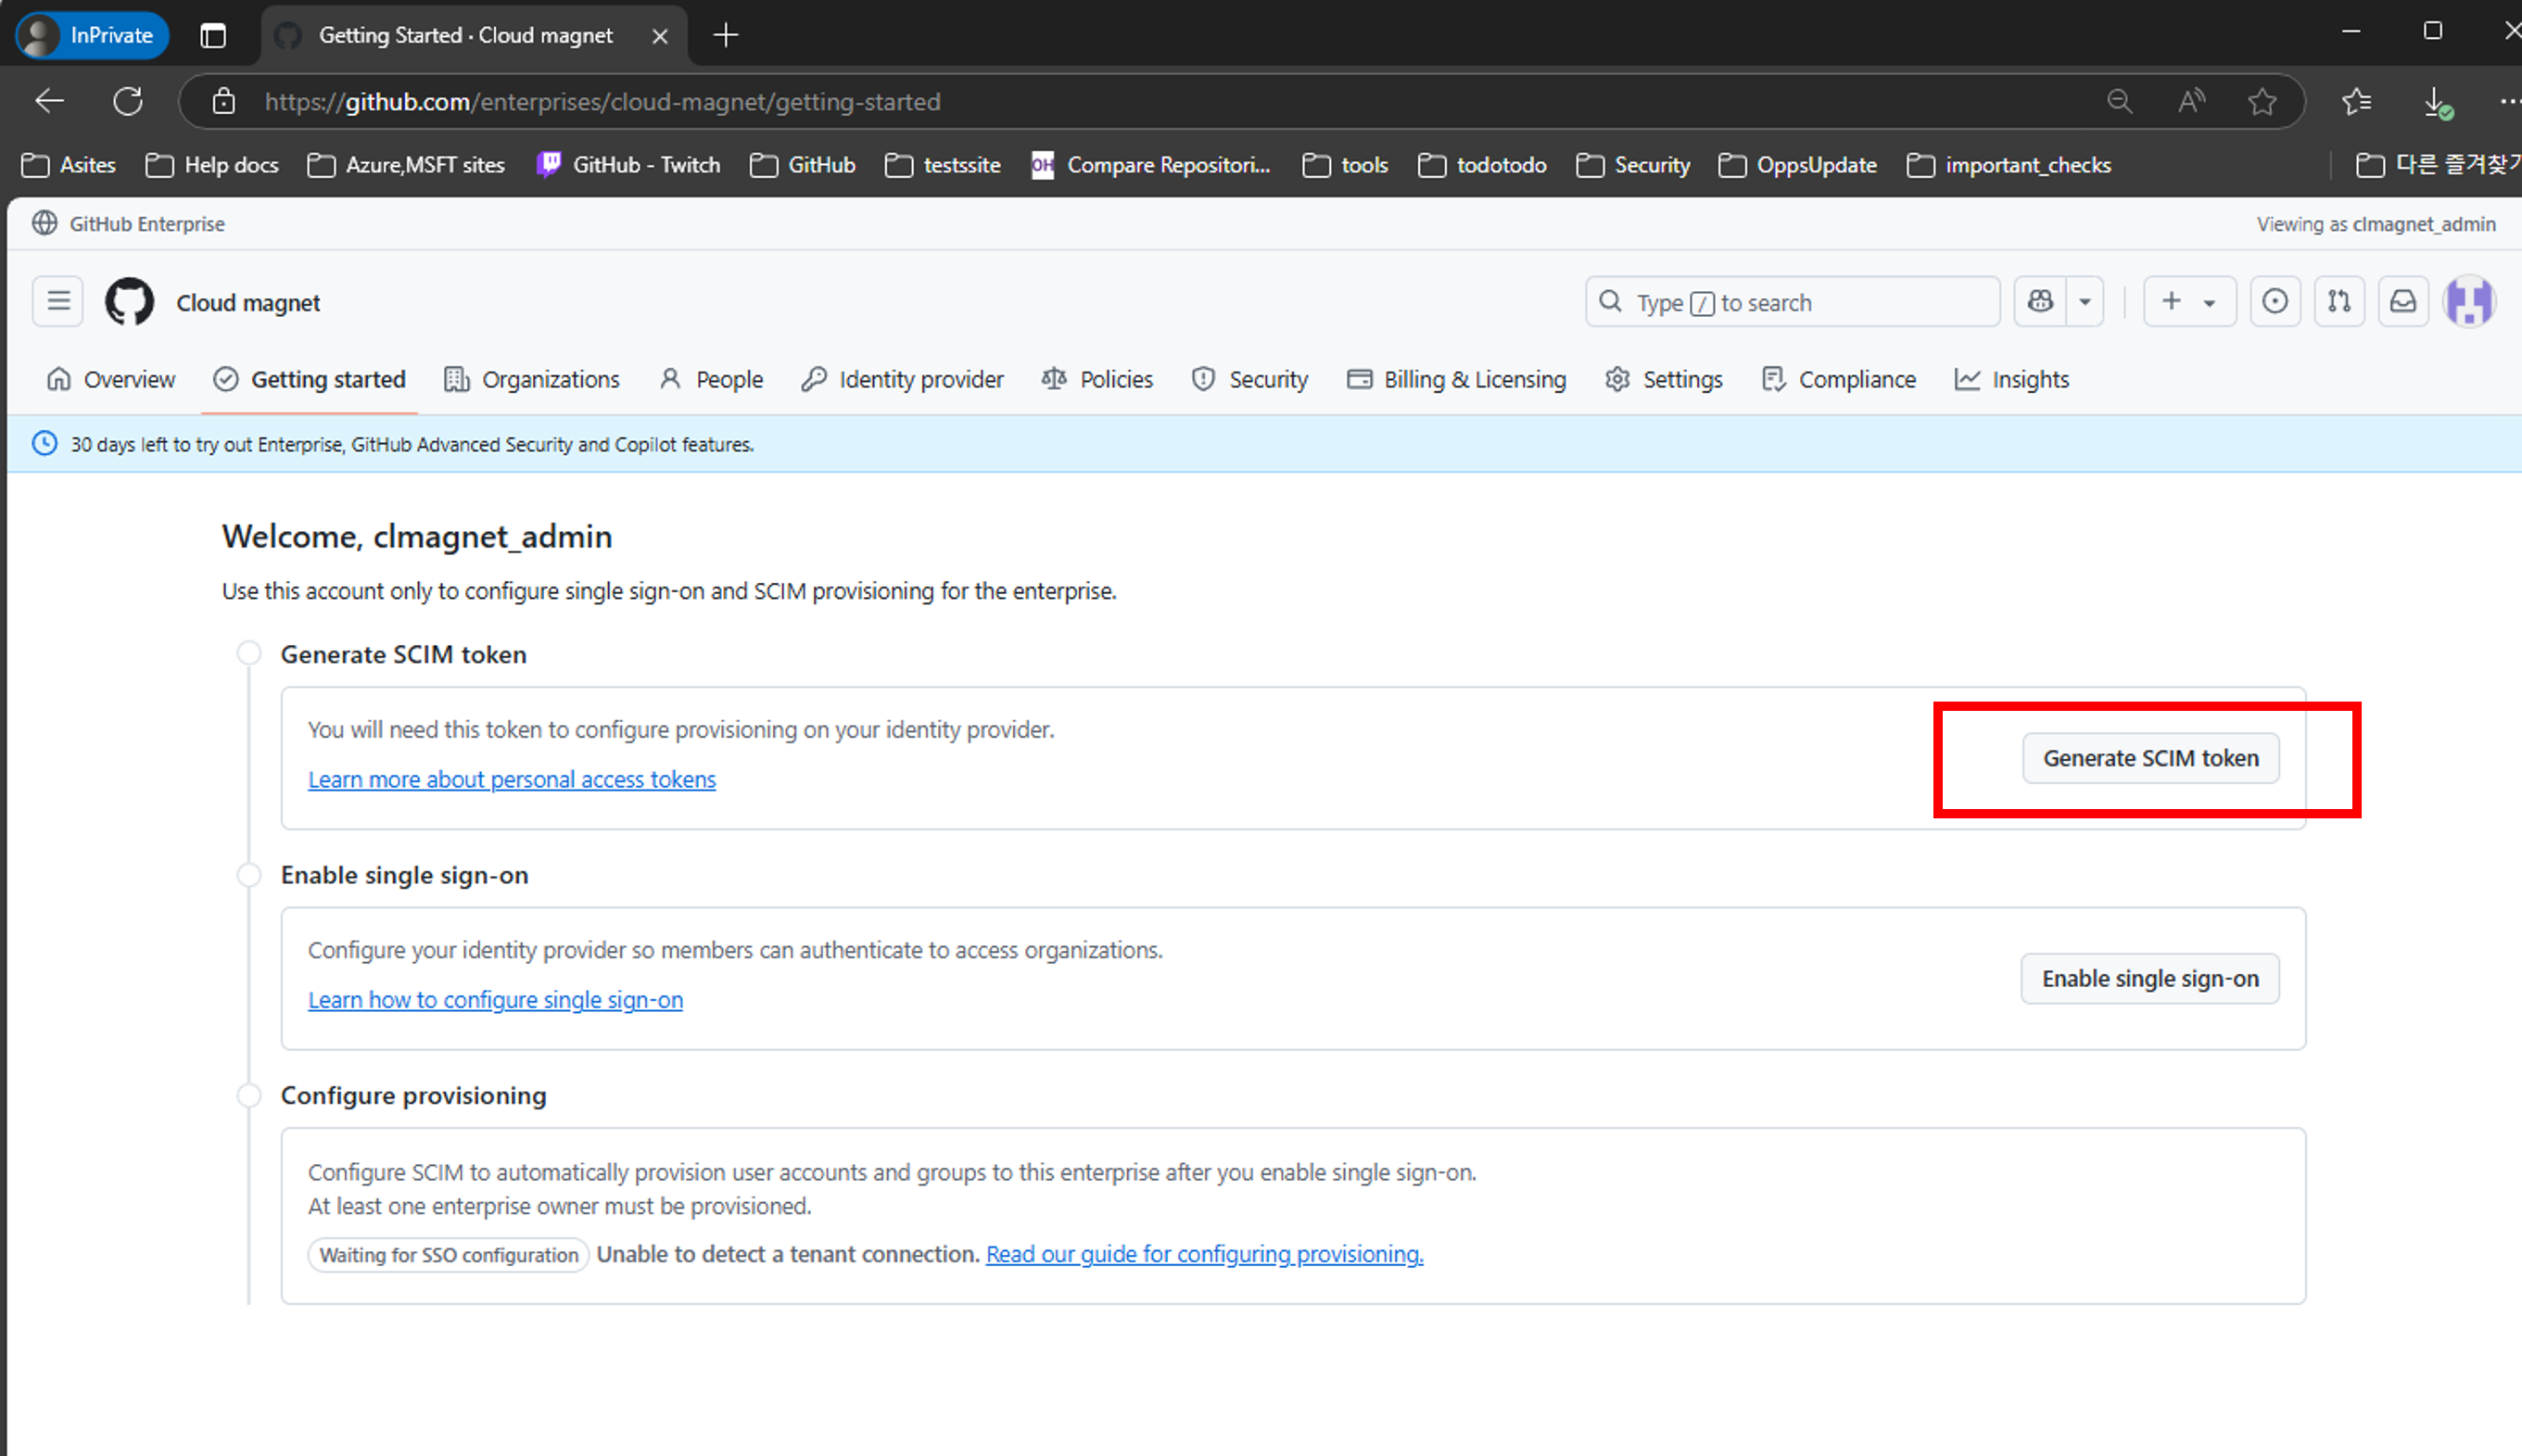Viewport: 2522px width, 1456px height.
Task: Focus the Type to search field
Action: [1792, 301]
